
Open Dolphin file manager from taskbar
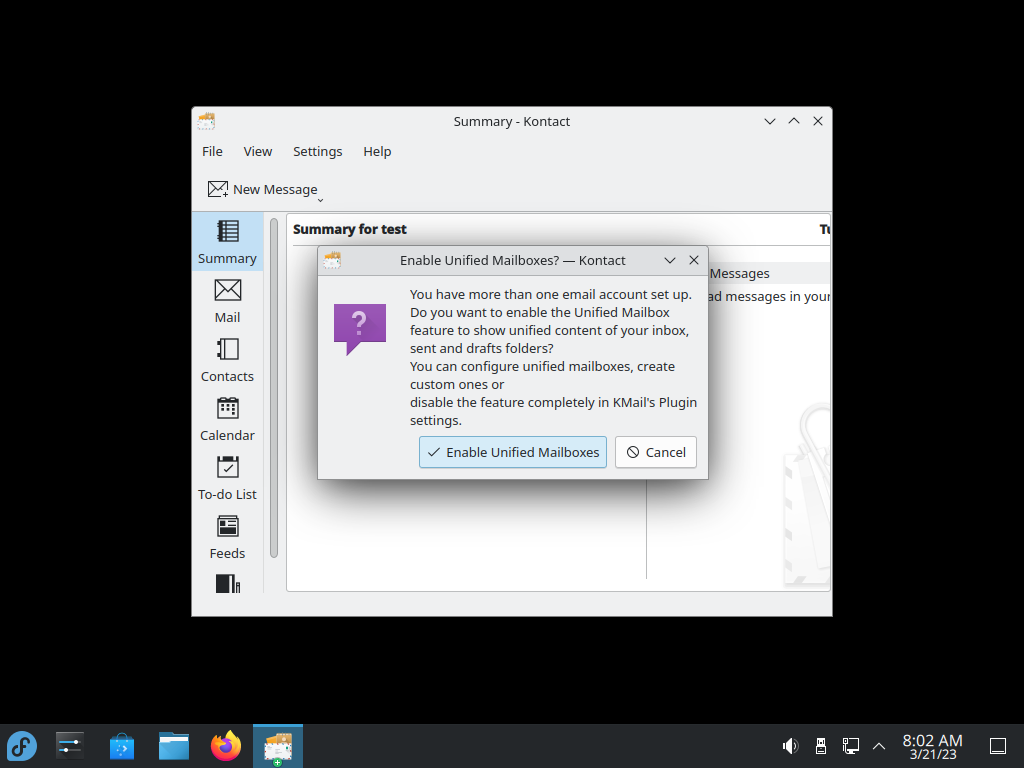pos(174,746)
